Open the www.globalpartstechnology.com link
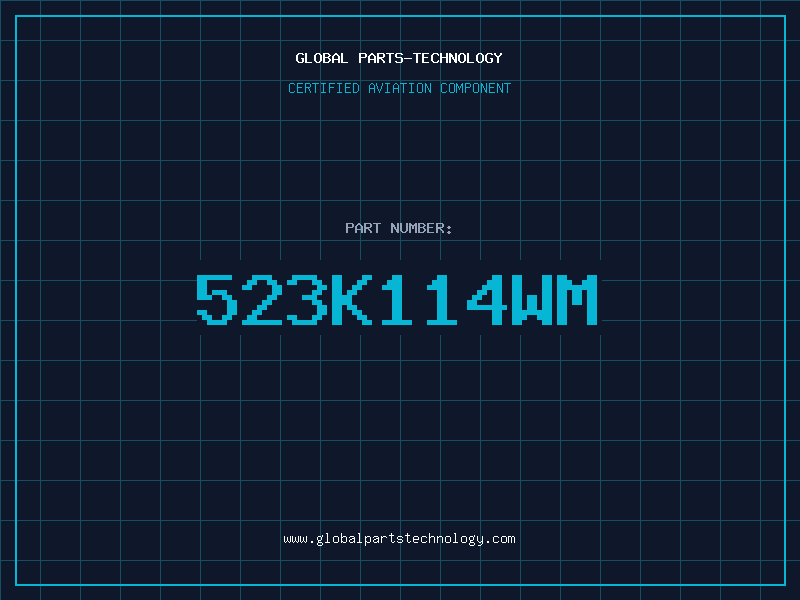 399,539
